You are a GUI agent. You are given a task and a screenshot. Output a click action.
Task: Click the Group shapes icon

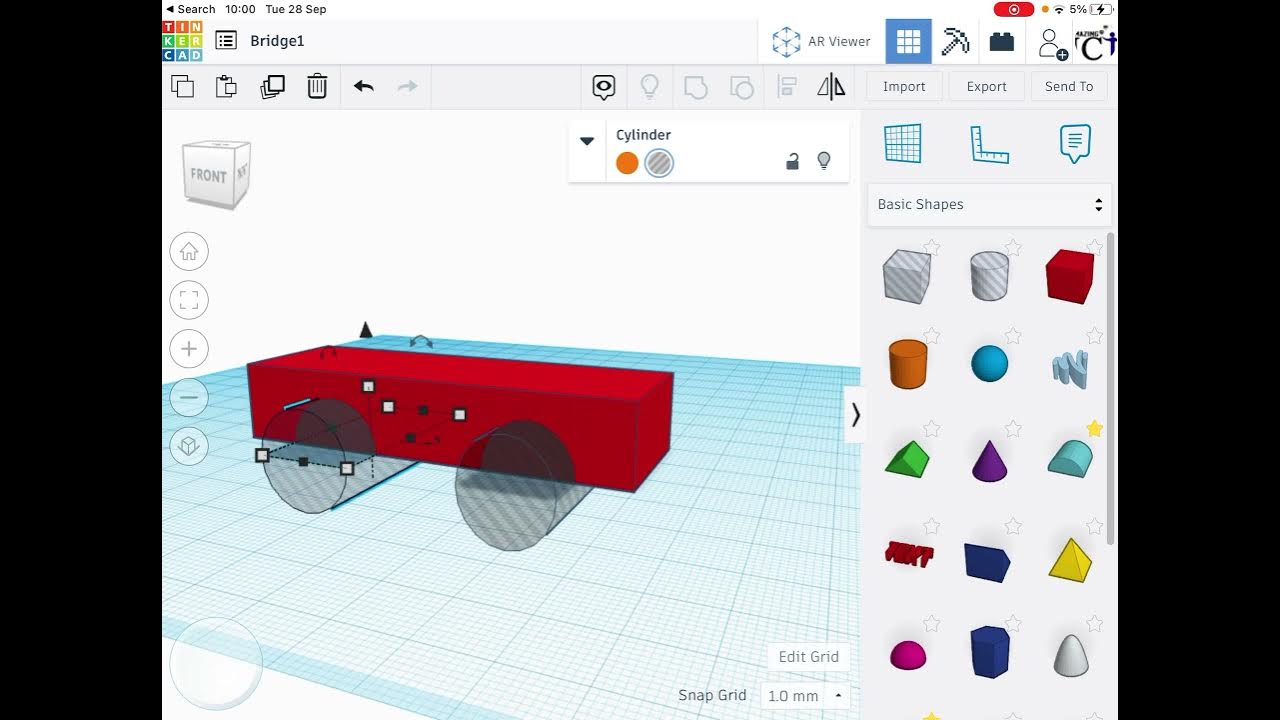(696, 87)
